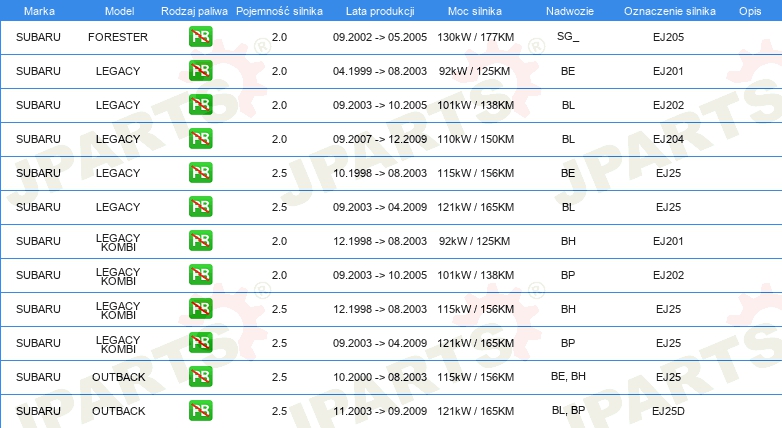The width and height of the screenshot is (782, 428).
Task: Click the Lata produkcji column header
Action: [x=380, y=11]
